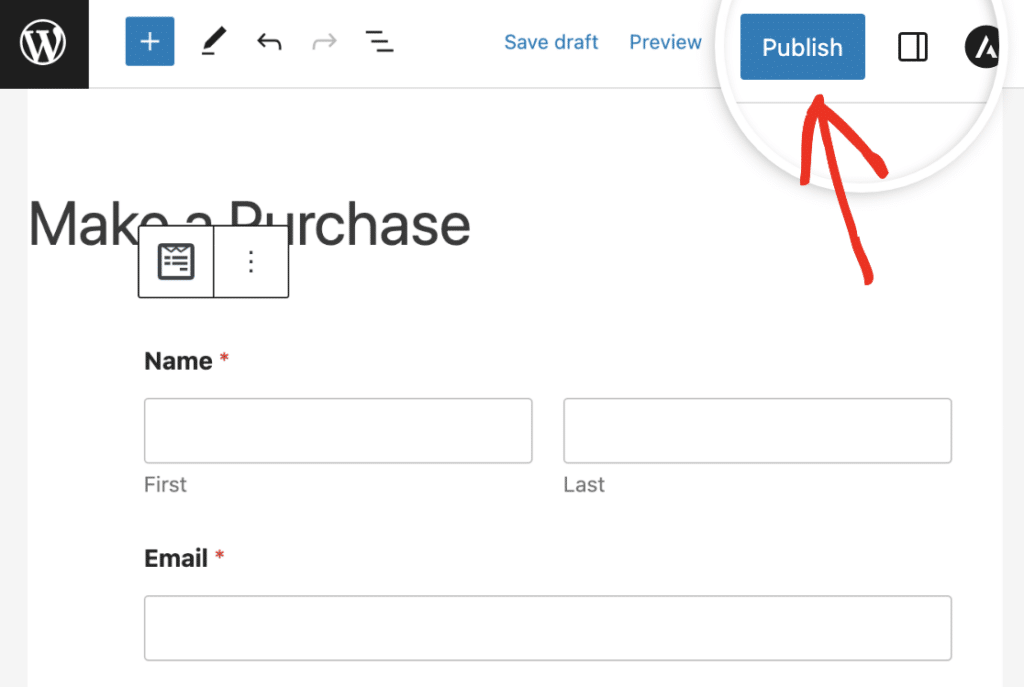Click the required asterisk next to Name
This screenshot has height=687, width=1024.
223,358
